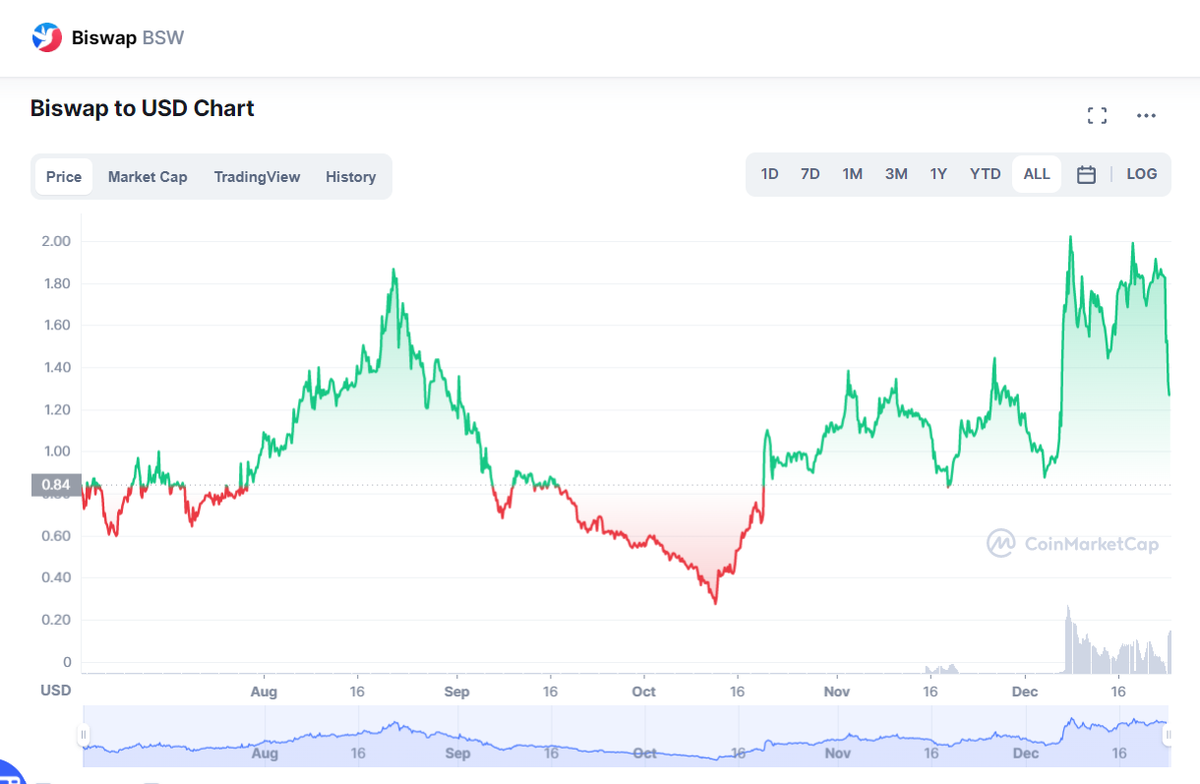Open the calendar date range picker
This screenshot has height=784, width=1200.
pos(1086,174)
